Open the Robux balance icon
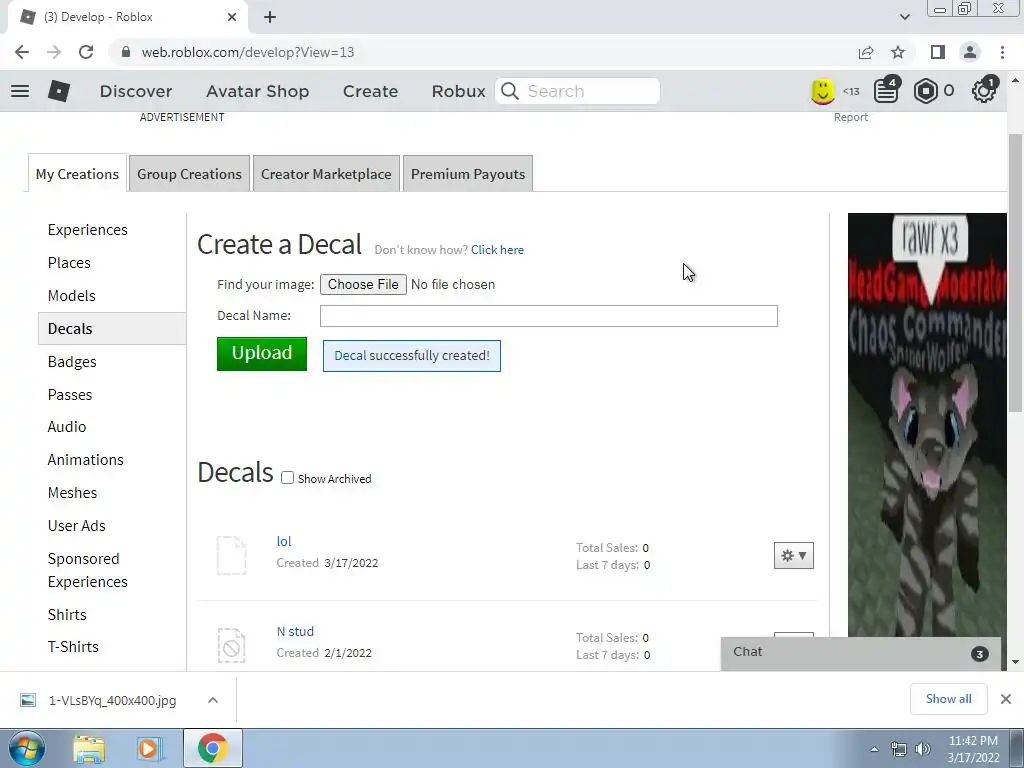Image resolution: width=1024 pixels, height=768 pixels. pos(925,91)
